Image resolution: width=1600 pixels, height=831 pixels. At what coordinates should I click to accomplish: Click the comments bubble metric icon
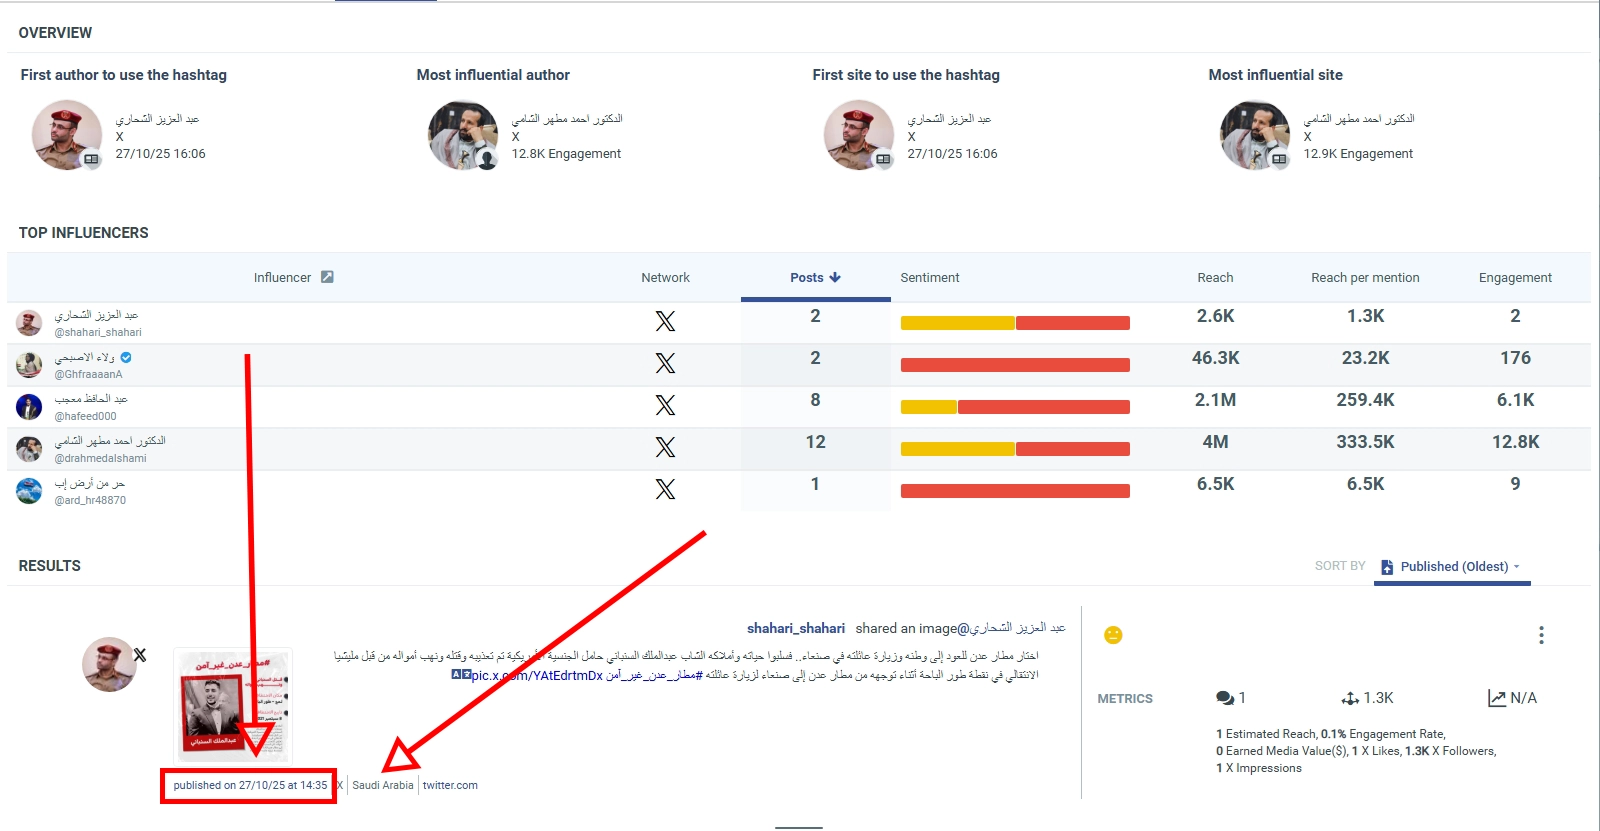1224,698
